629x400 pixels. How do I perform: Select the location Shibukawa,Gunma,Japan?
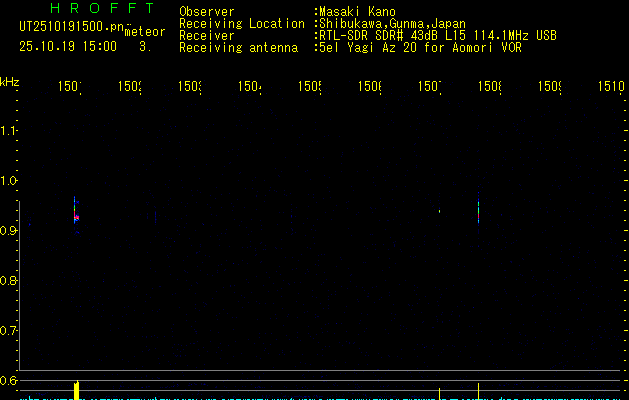[392, 24]
